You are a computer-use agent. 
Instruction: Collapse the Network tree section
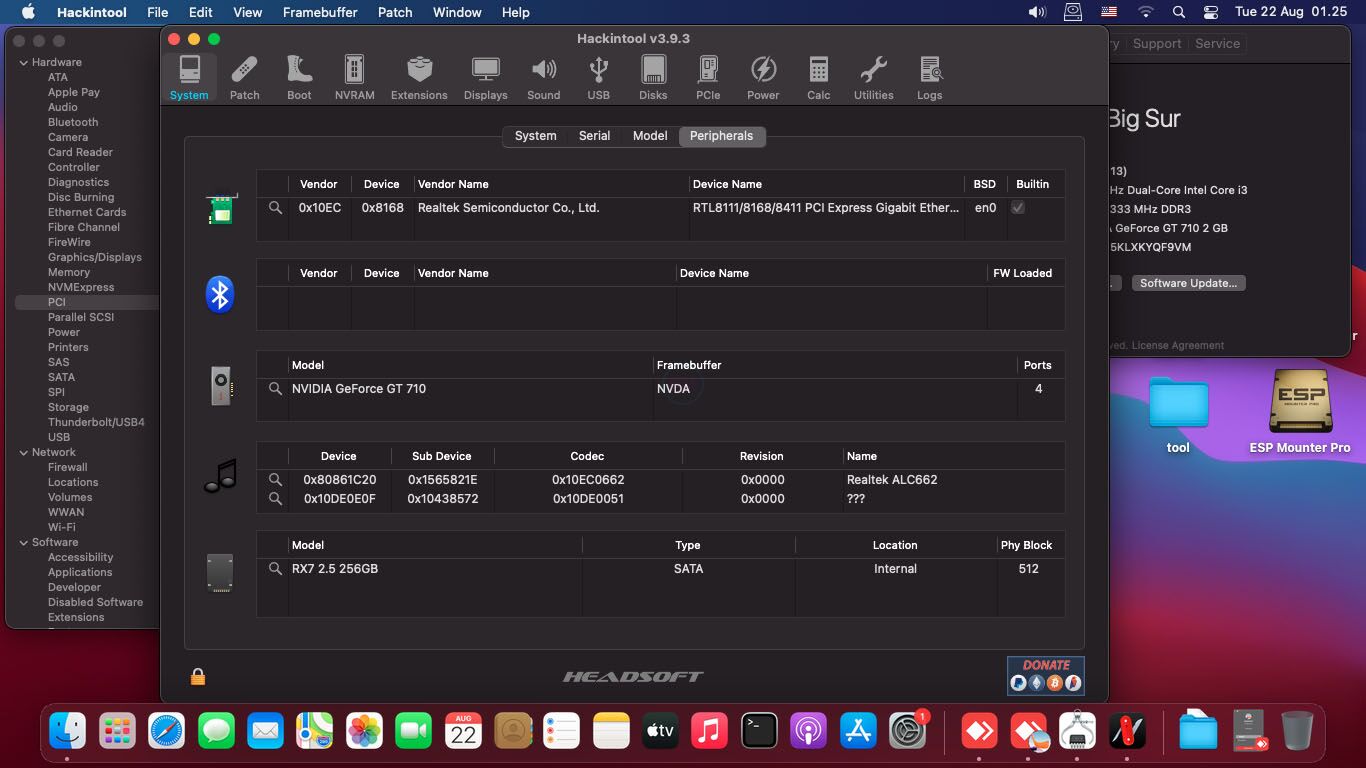23,452
